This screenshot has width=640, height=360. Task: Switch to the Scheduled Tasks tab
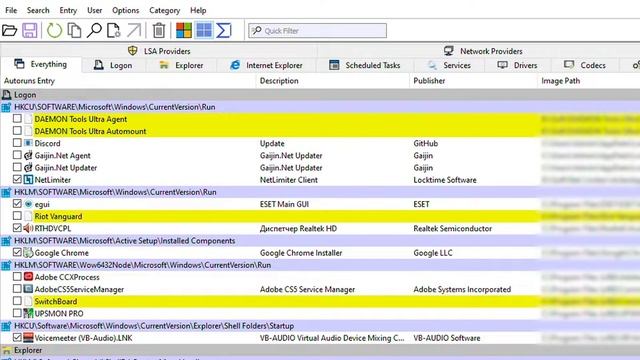coord(364,65)
